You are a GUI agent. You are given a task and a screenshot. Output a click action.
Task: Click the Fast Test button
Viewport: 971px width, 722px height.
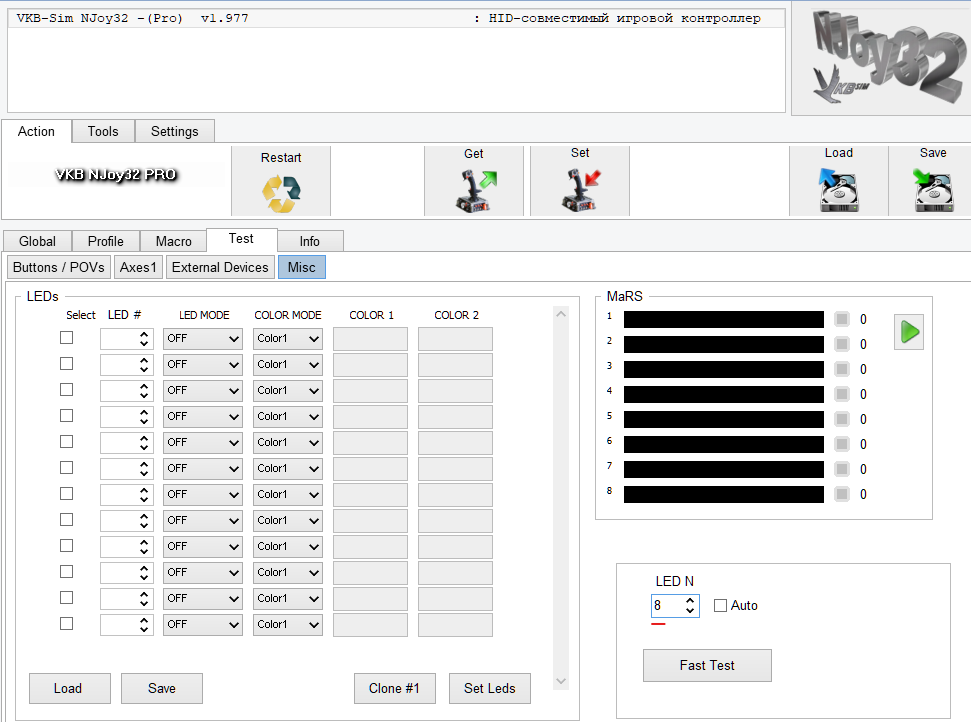[x=707, y=666]
